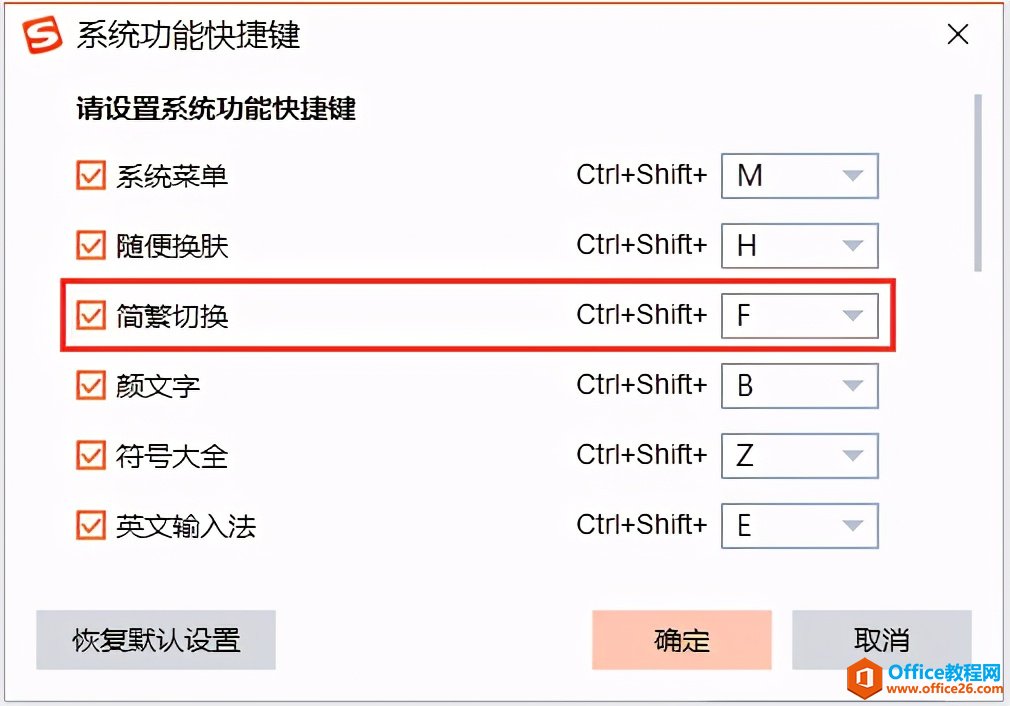Image resolution: width=1010 pixels, height=706 pixels.
Task: Close the 系统功能快捷键 dialog
Action: pos(958,34)
